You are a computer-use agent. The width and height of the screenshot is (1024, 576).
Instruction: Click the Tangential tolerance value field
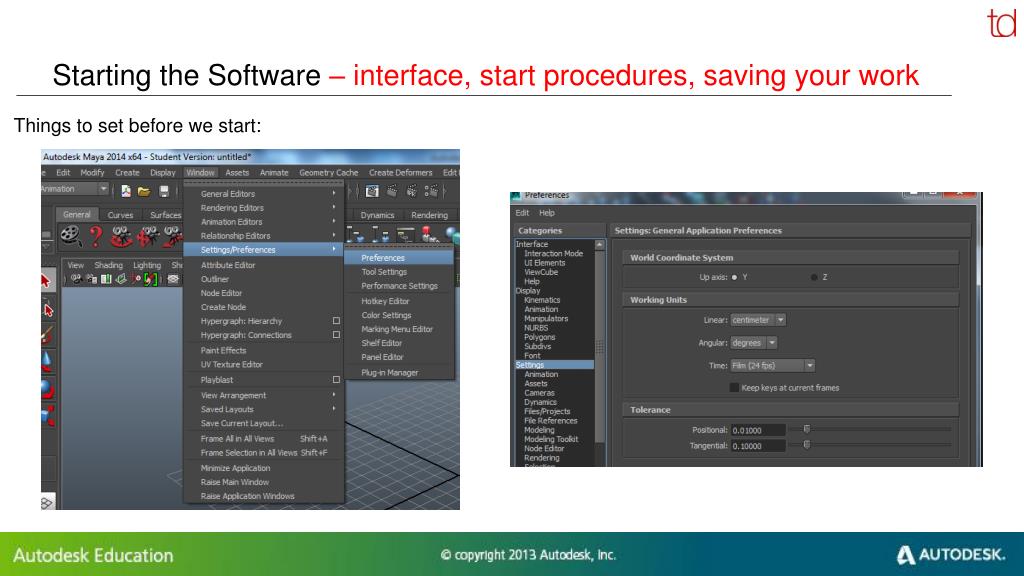[758, 446]
